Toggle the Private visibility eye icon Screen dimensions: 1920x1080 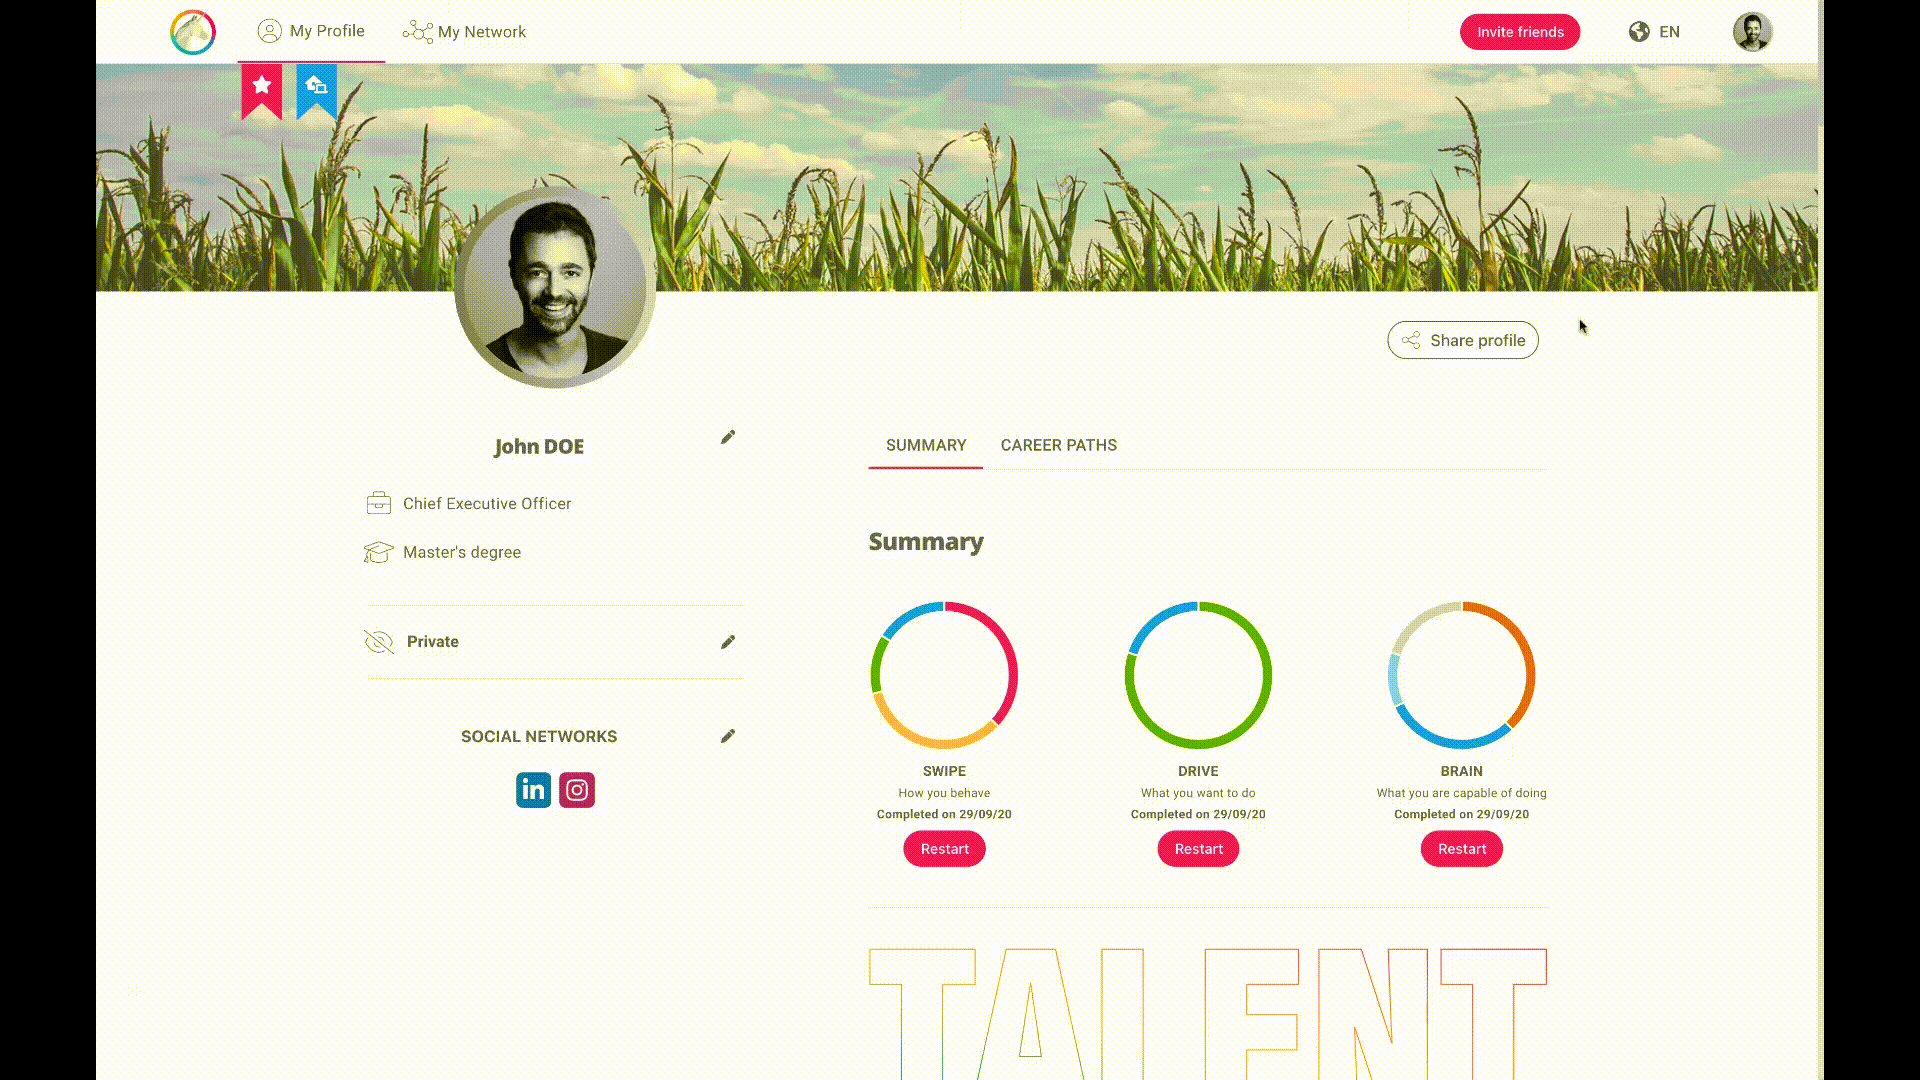pos(379,642)
